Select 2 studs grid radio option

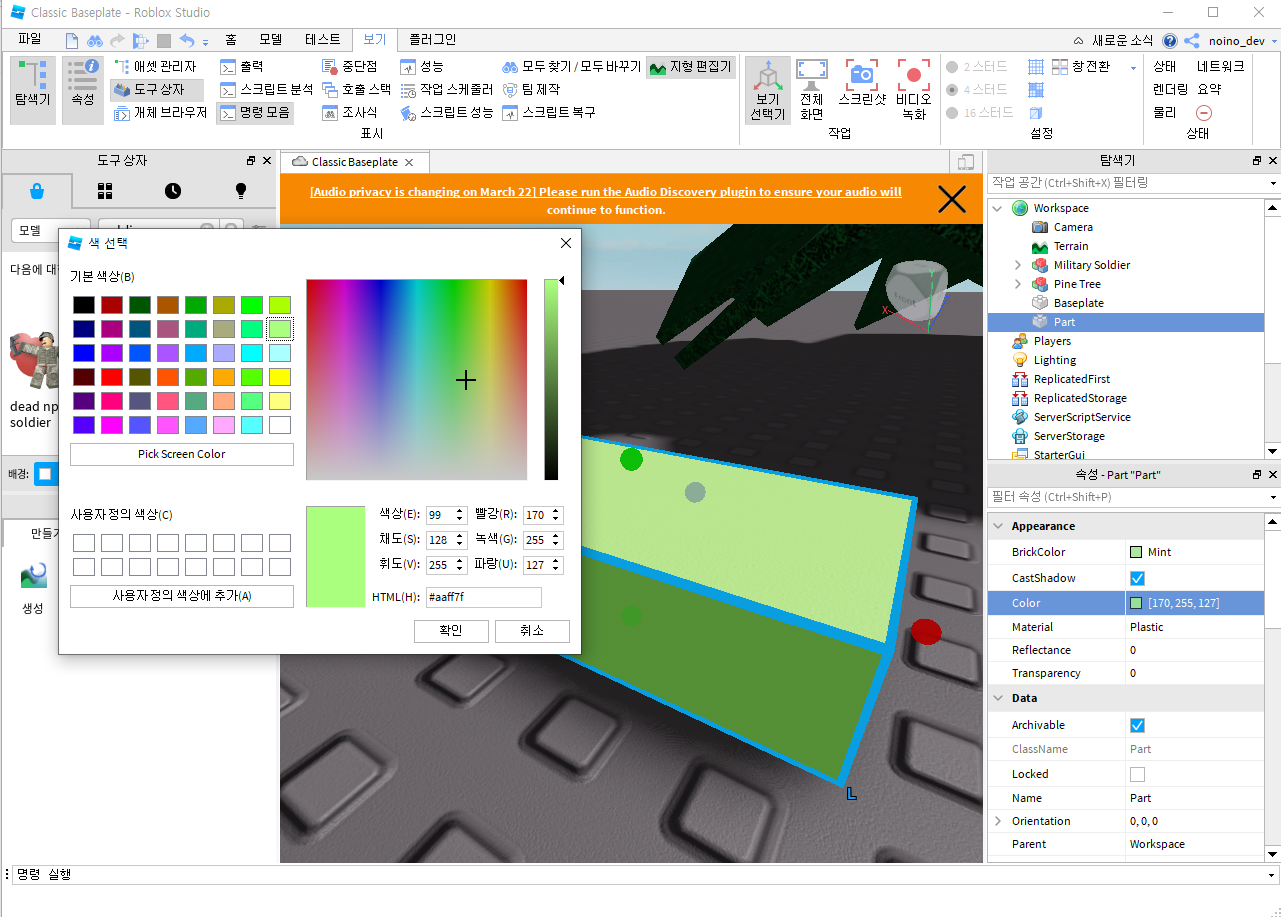tap(979, 66)
